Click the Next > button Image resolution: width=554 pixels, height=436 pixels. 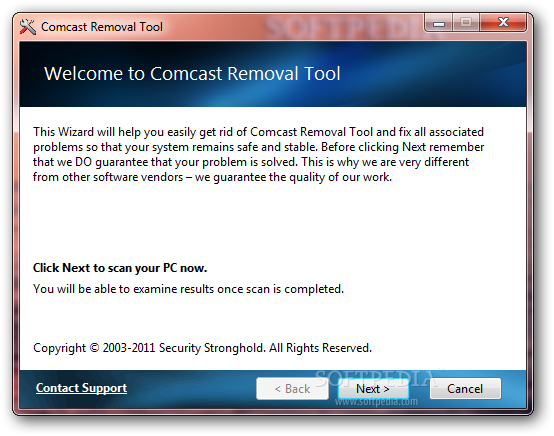point(373,389)
